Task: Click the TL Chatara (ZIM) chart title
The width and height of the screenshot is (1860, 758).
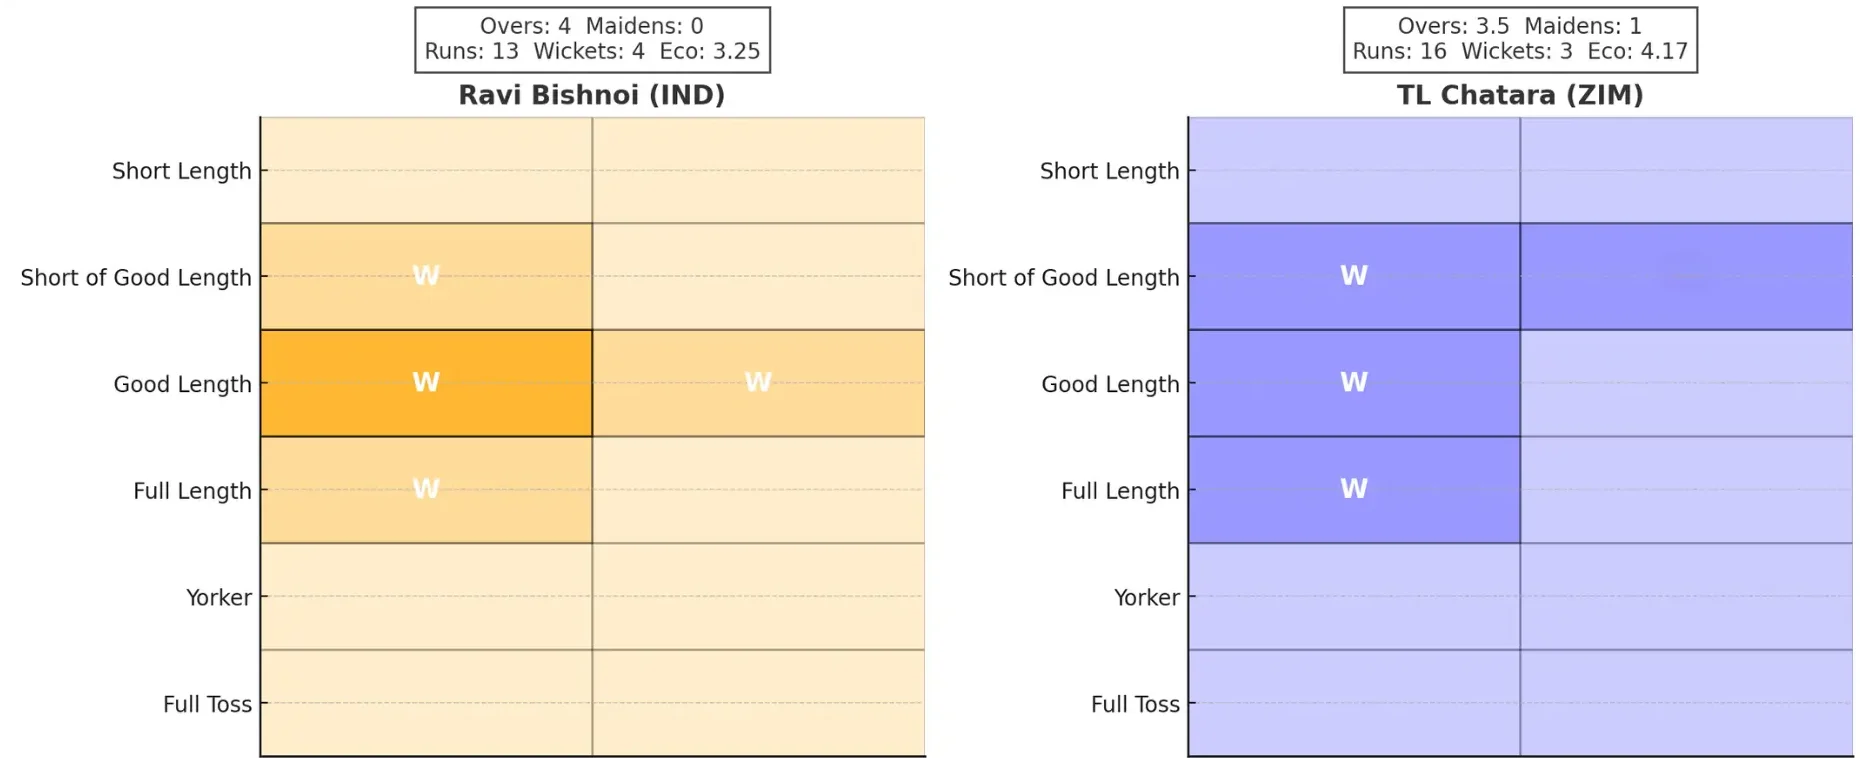Action: pyautogui.click(x=1520, y=95)
